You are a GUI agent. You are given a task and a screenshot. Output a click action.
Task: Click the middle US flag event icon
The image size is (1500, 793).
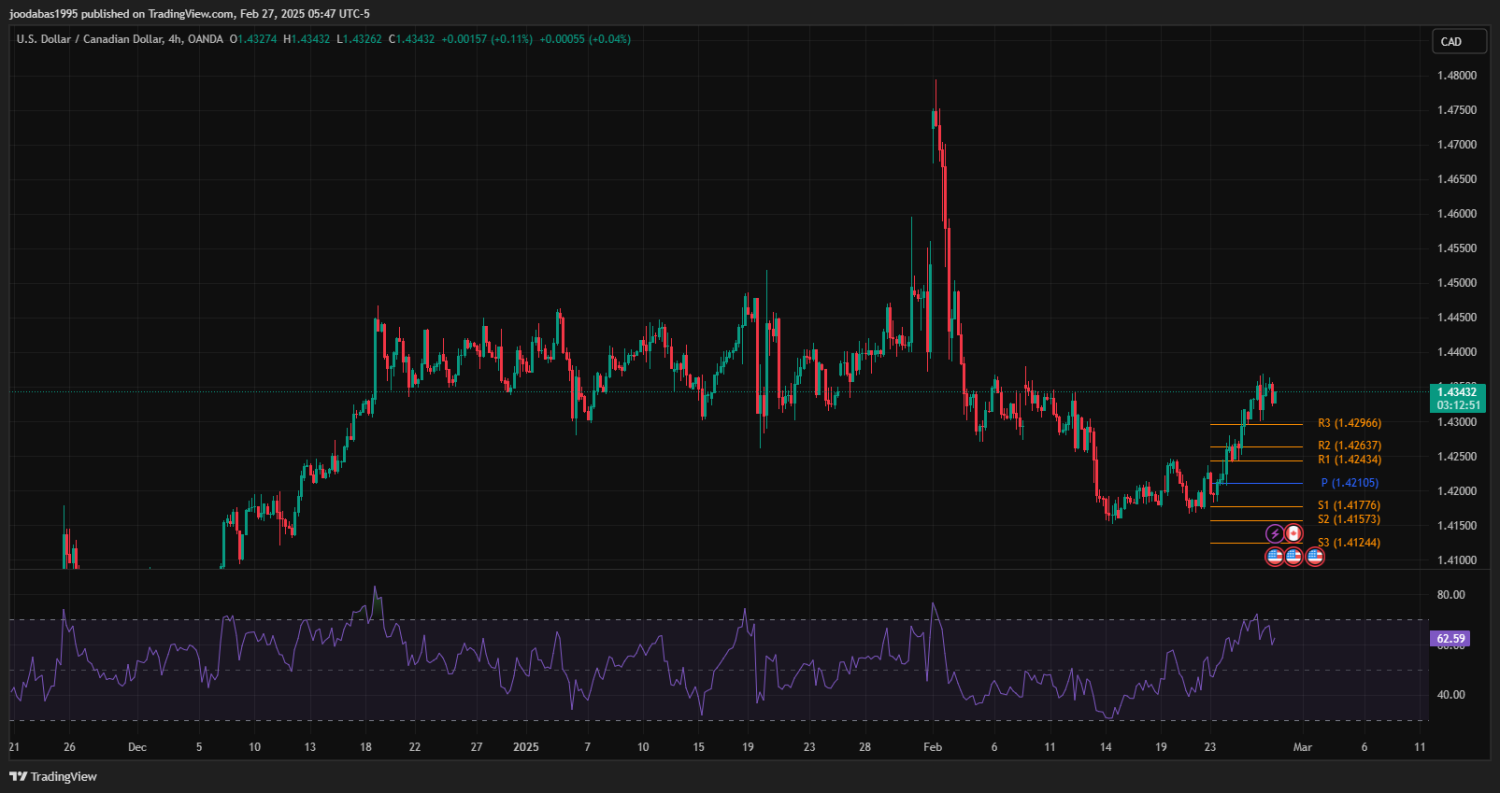tap(1294, 556)
